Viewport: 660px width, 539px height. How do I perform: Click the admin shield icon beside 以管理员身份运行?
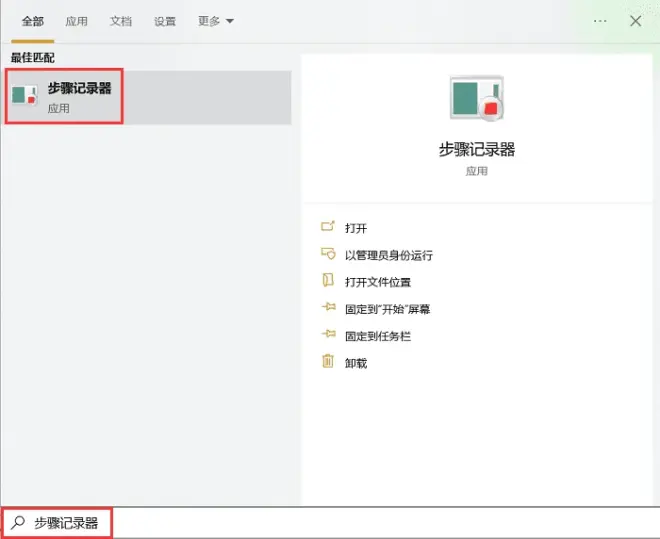coord(328,254)
